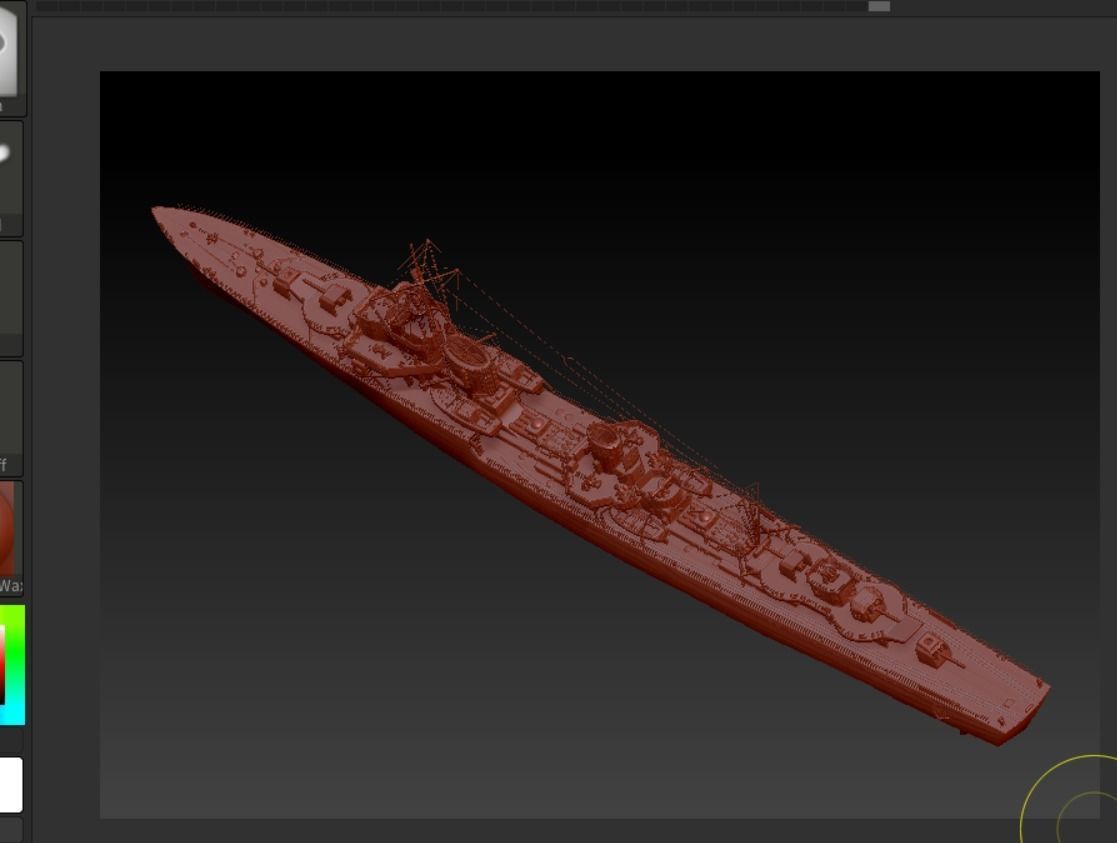The image size is (1117, 843).
Task: Select the white main color swatch
Action: click(11, 785)
